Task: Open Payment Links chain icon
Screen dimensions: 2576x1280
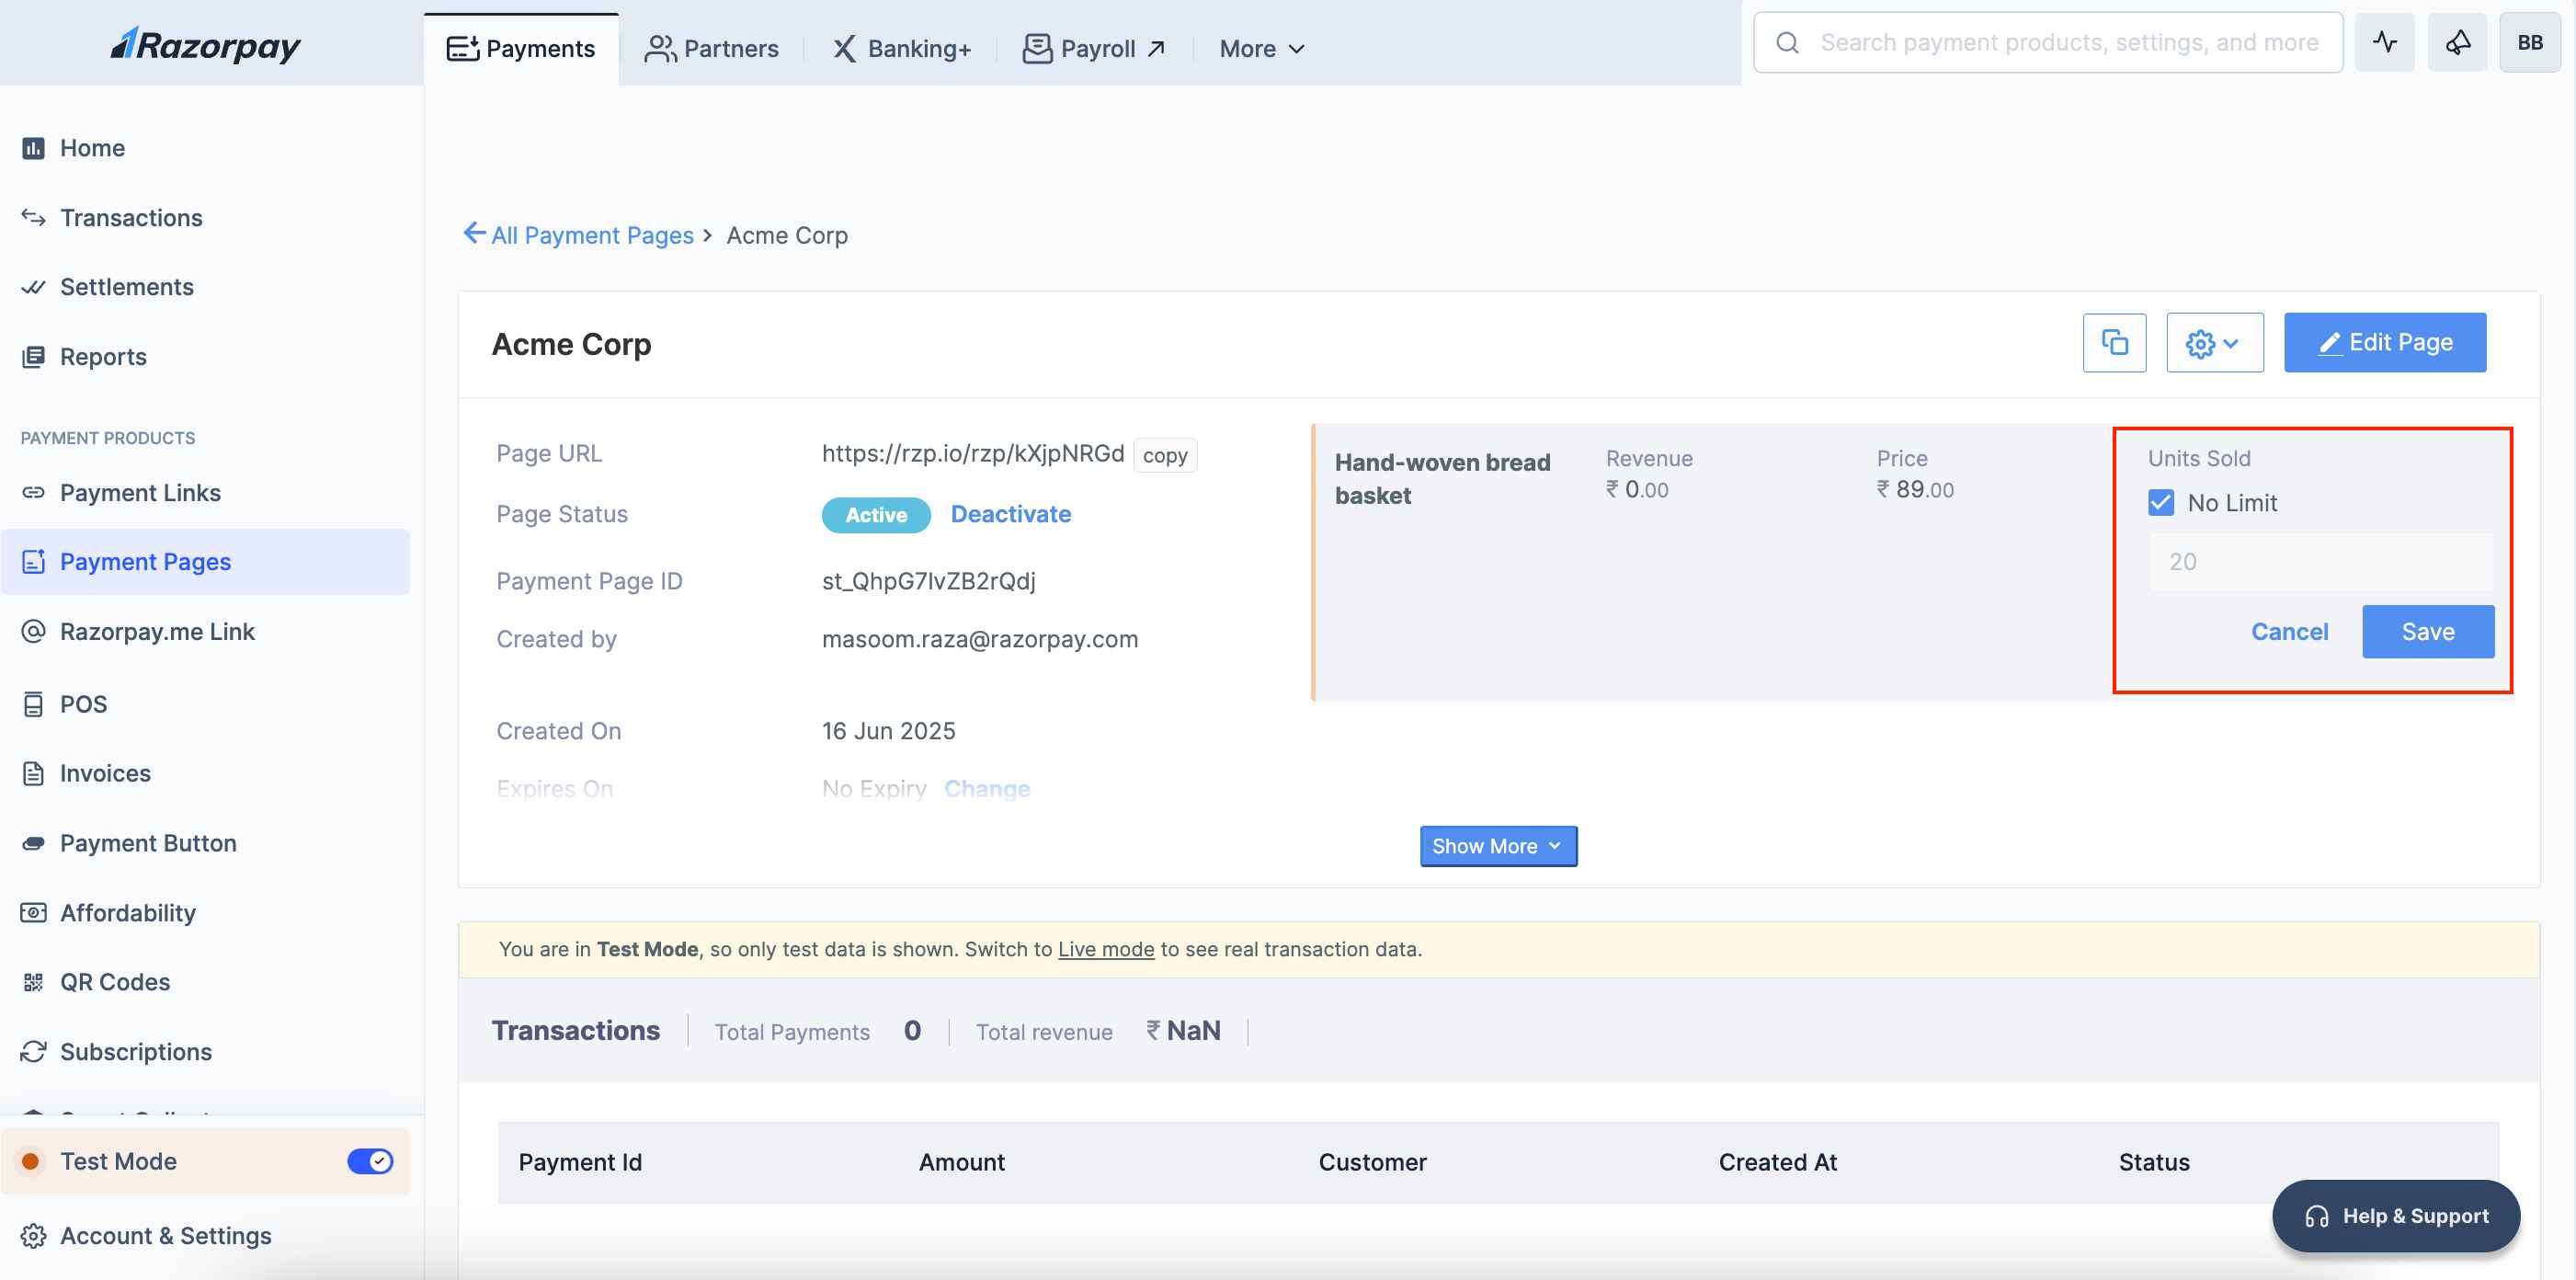Action: 33,492
